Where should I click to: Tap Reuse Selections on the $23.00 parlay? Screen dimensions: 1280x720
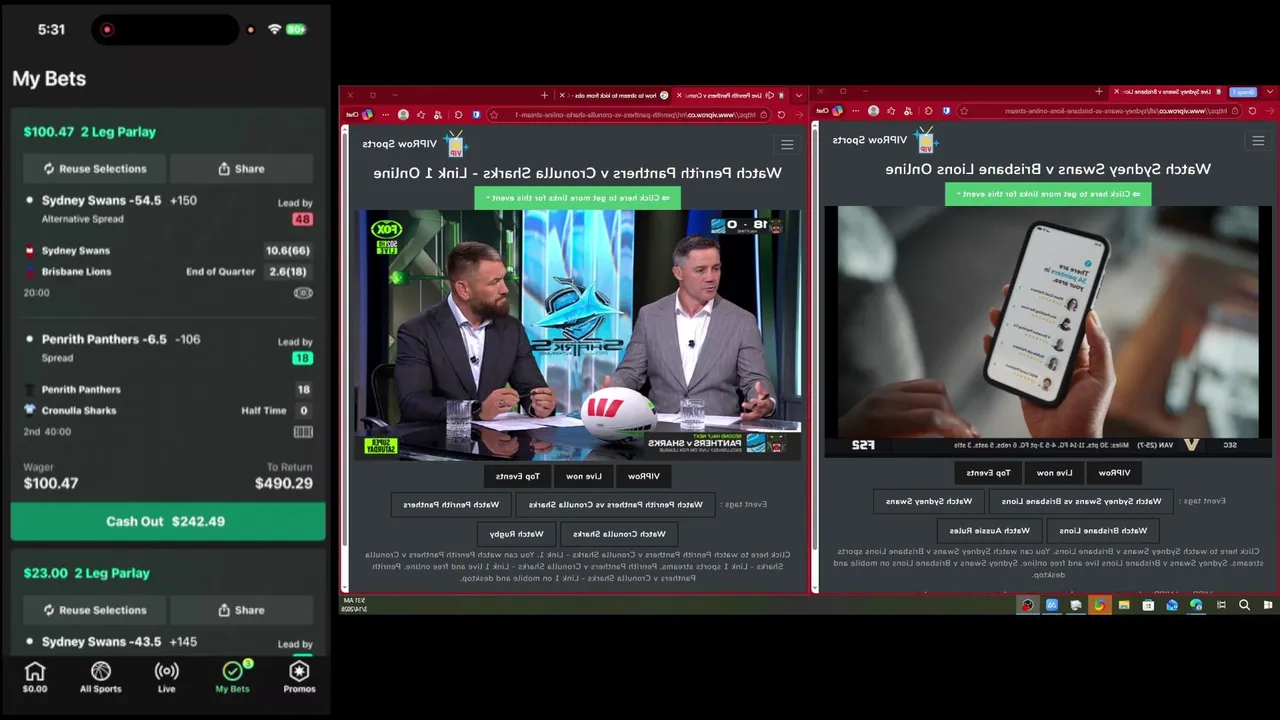pos(95,610)
